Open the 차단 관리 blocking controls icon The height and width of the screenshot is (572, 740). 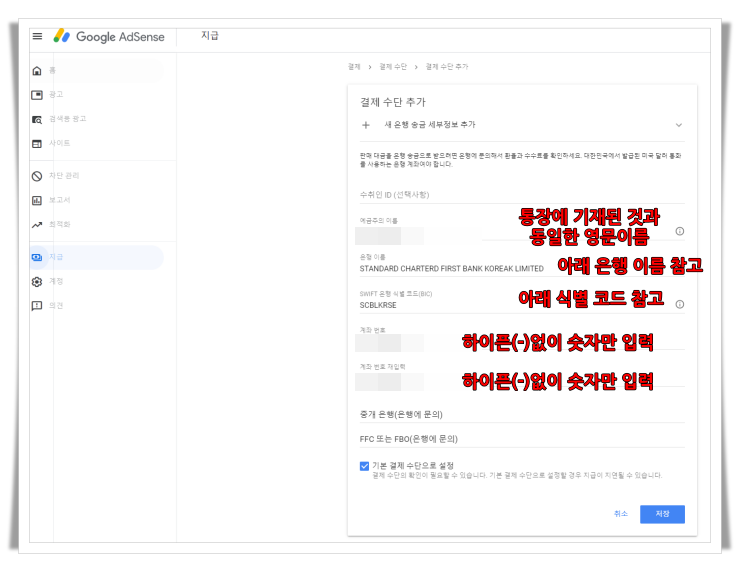37,176
